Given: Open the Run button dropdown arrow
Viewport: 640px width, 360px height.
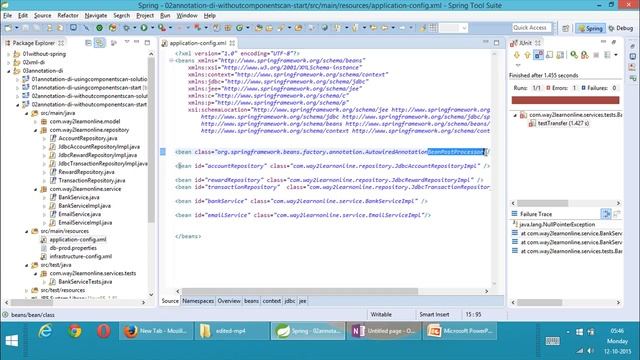Looking at the screenshot, I should [x=152, y=28].
